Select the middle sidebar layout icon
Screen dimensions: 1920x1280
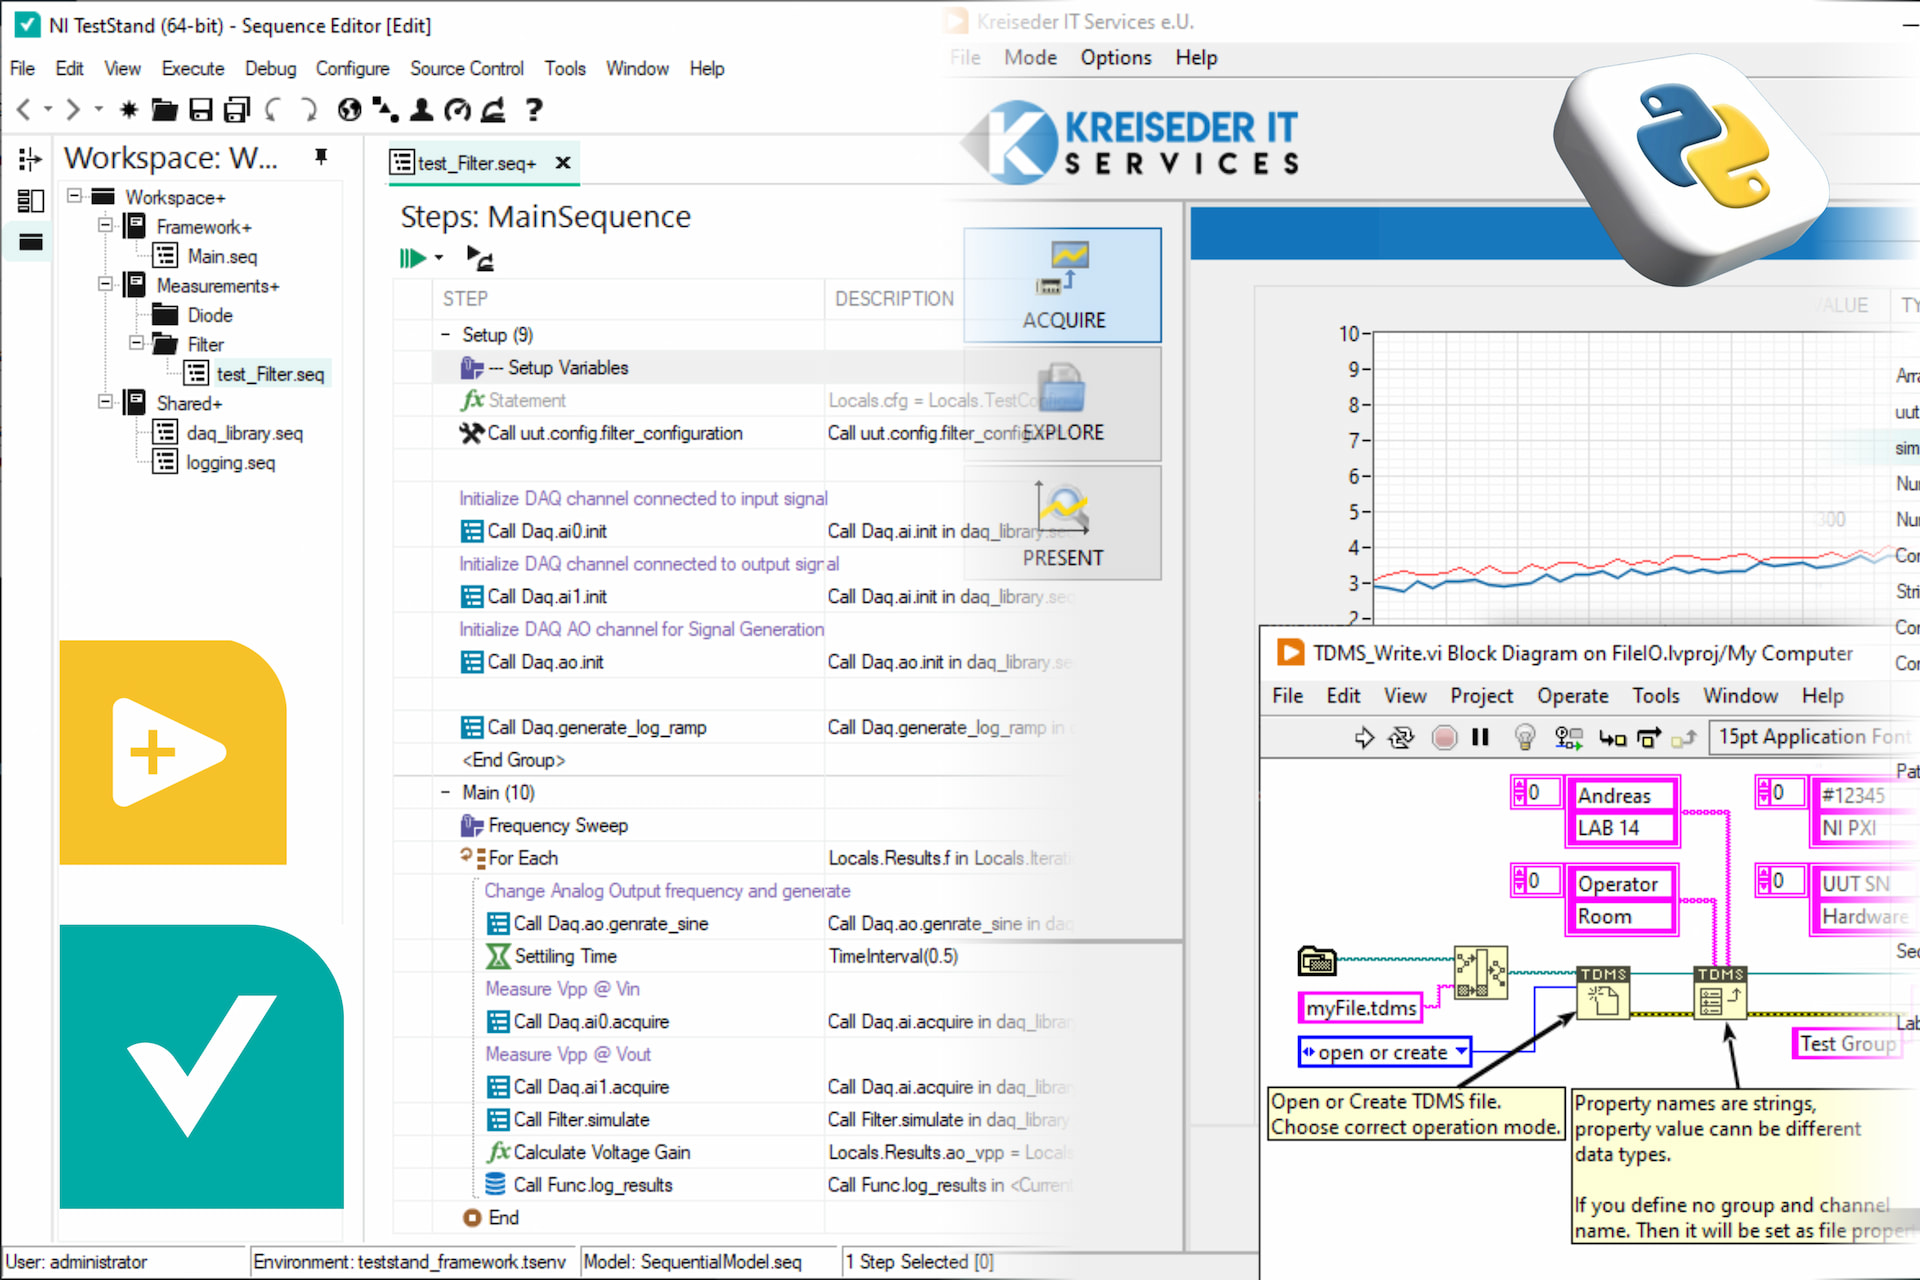tap(30, 200)
